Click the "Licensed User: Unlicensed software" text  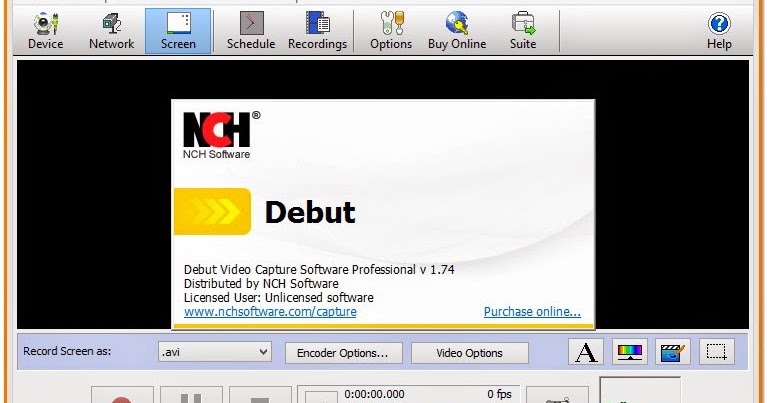[x=278, y=297]
